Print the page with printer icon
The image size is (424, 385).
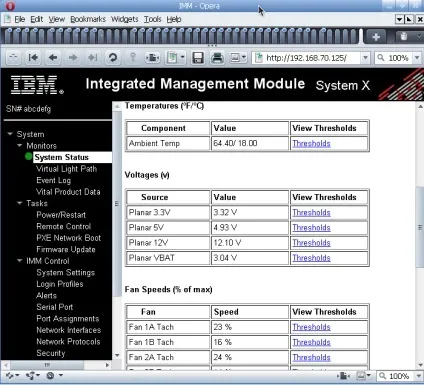click(217, 58)
